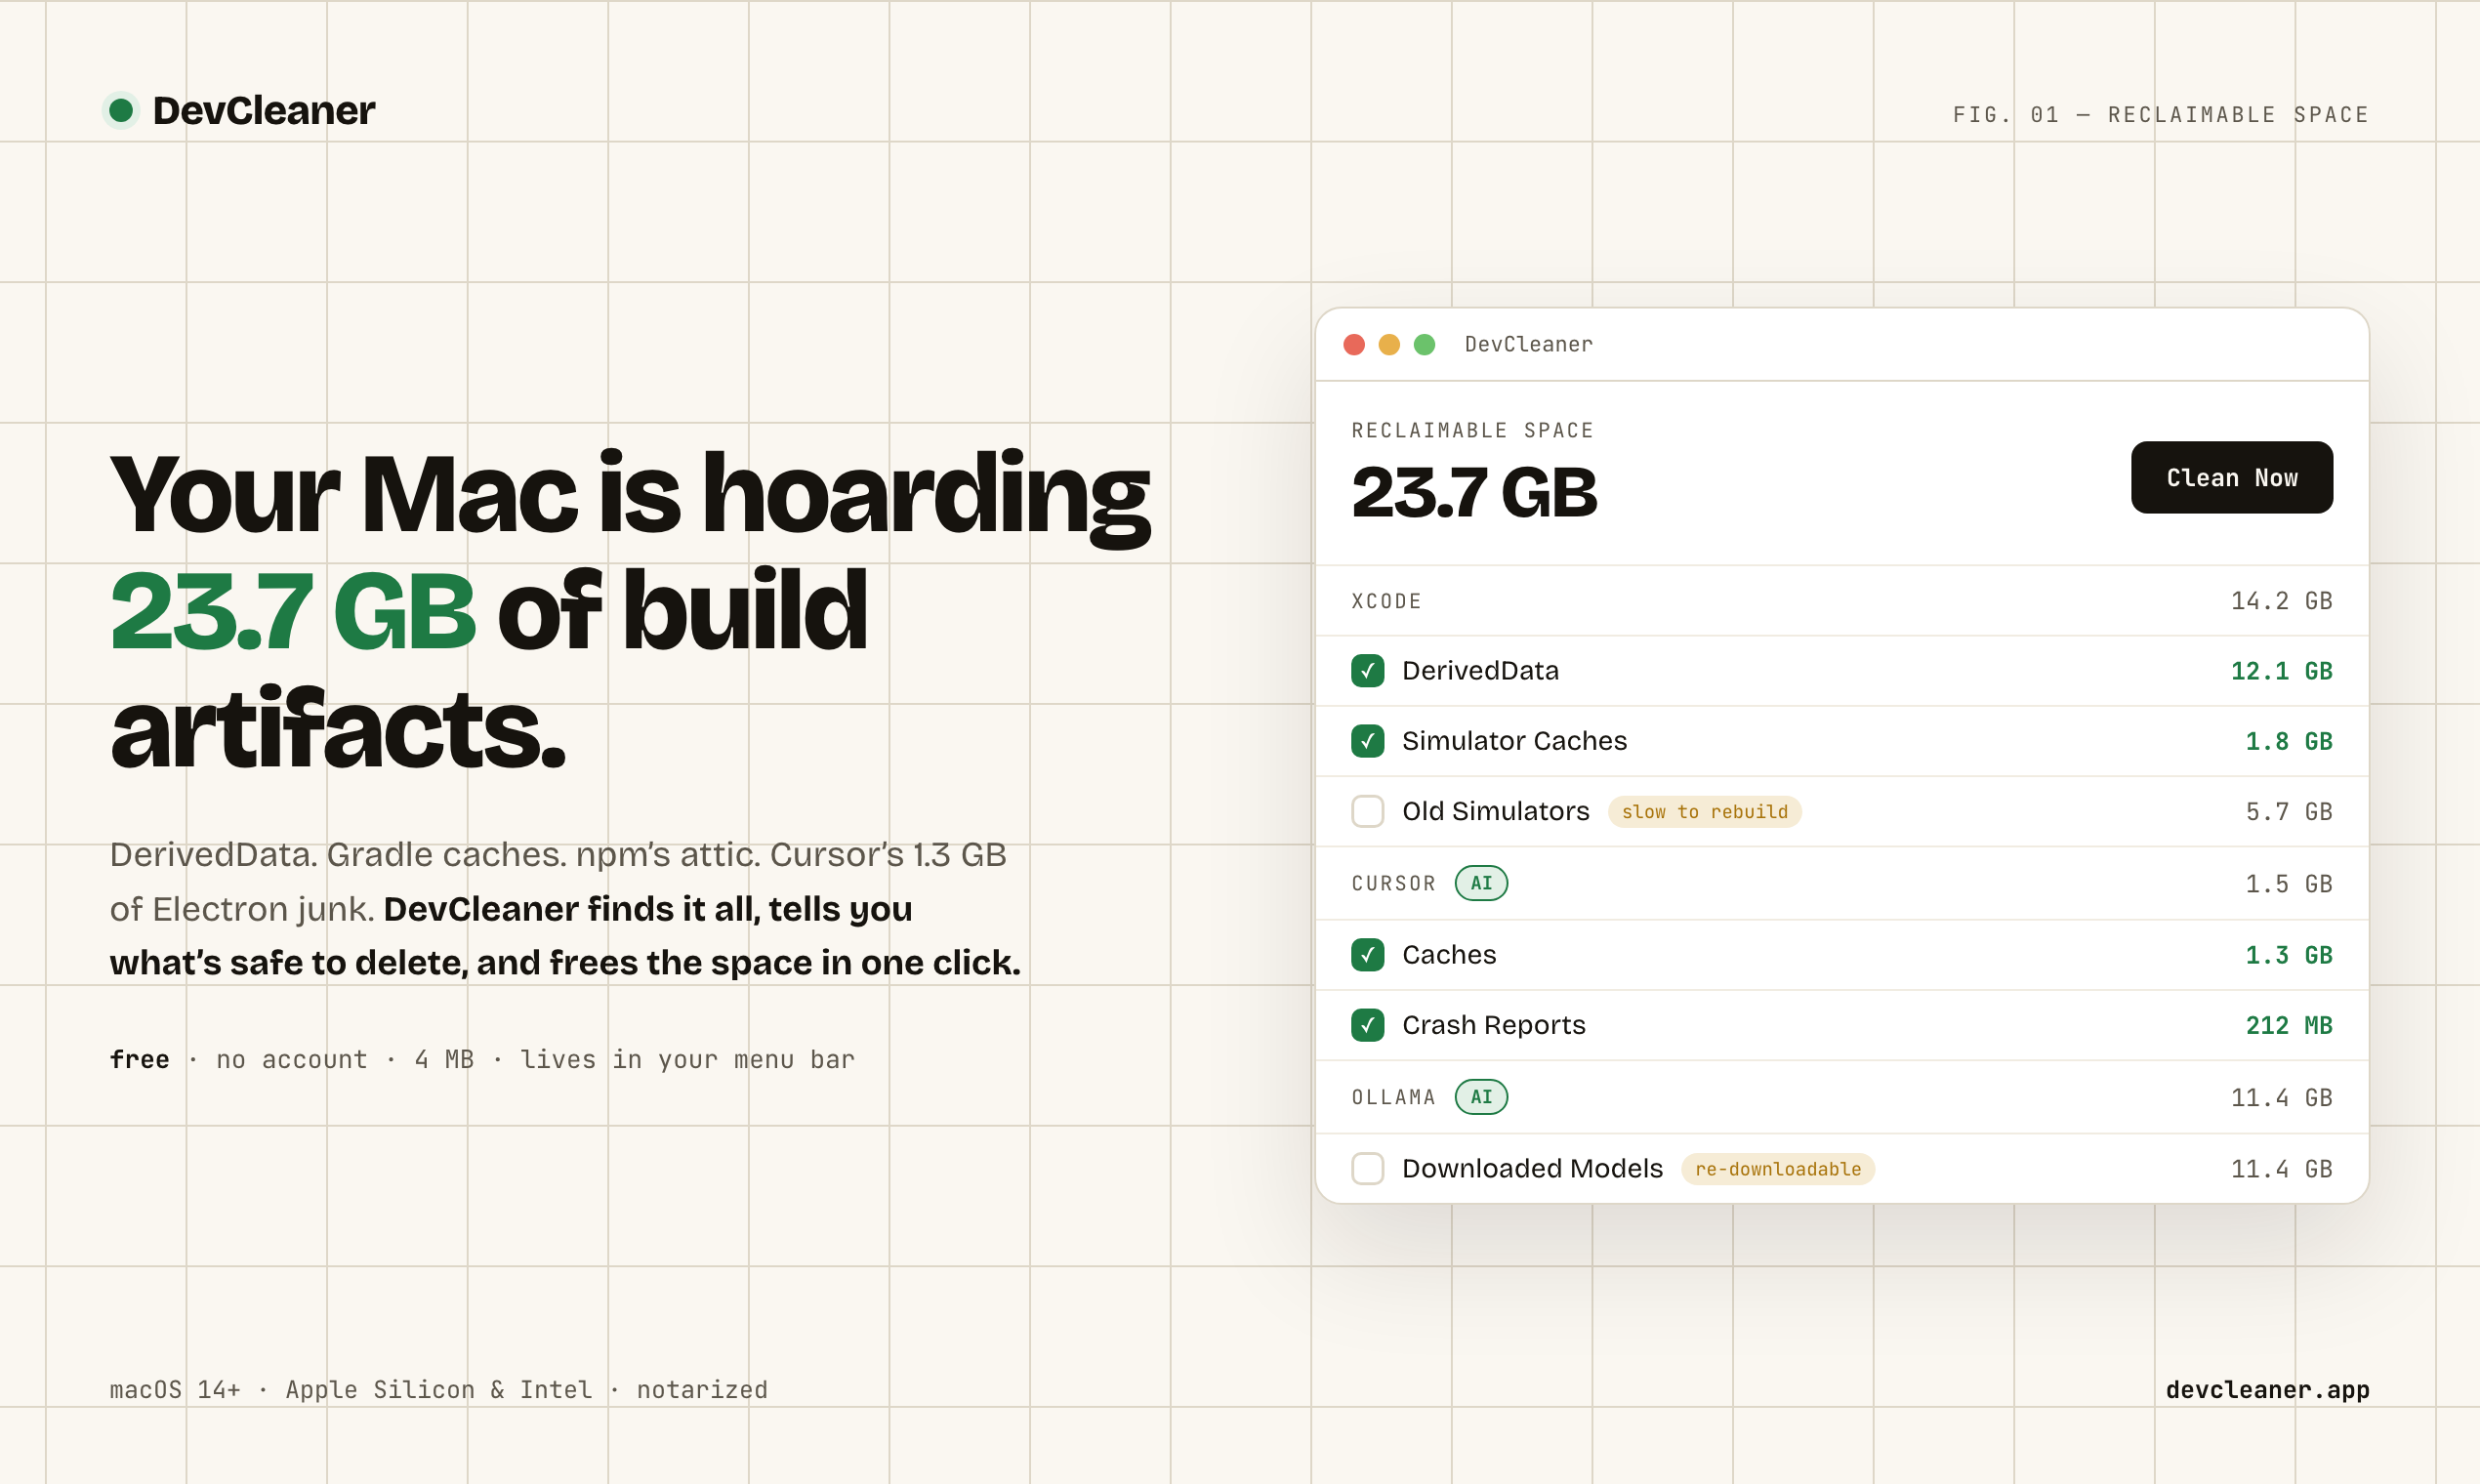Uncheck the Crash Reports checkbox
The image size is (2480, 1484).
[x=1367, y=1025]
